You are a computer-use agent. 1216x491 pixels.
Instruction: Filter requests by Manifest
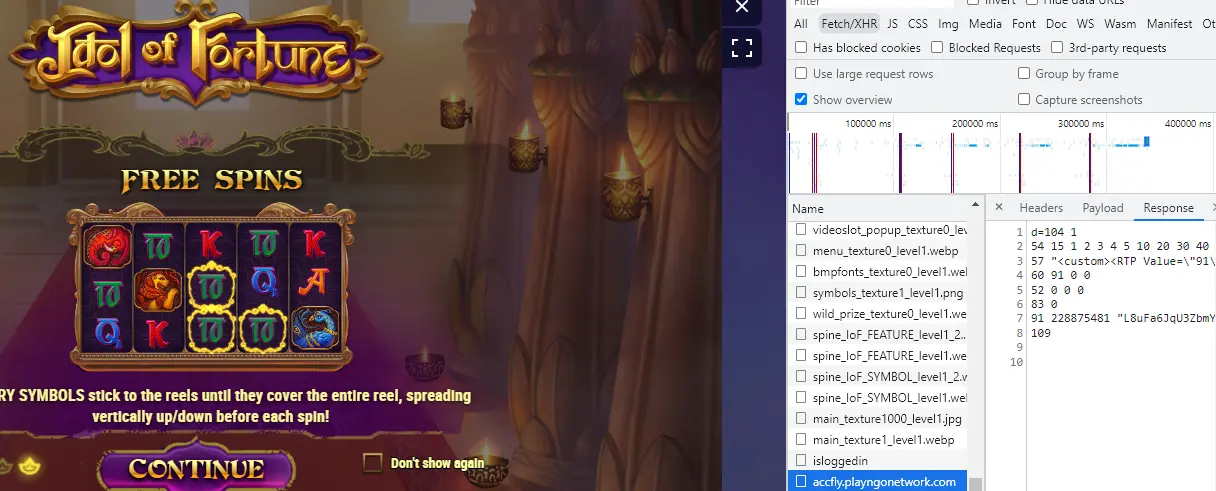(x=1169, y=24)
